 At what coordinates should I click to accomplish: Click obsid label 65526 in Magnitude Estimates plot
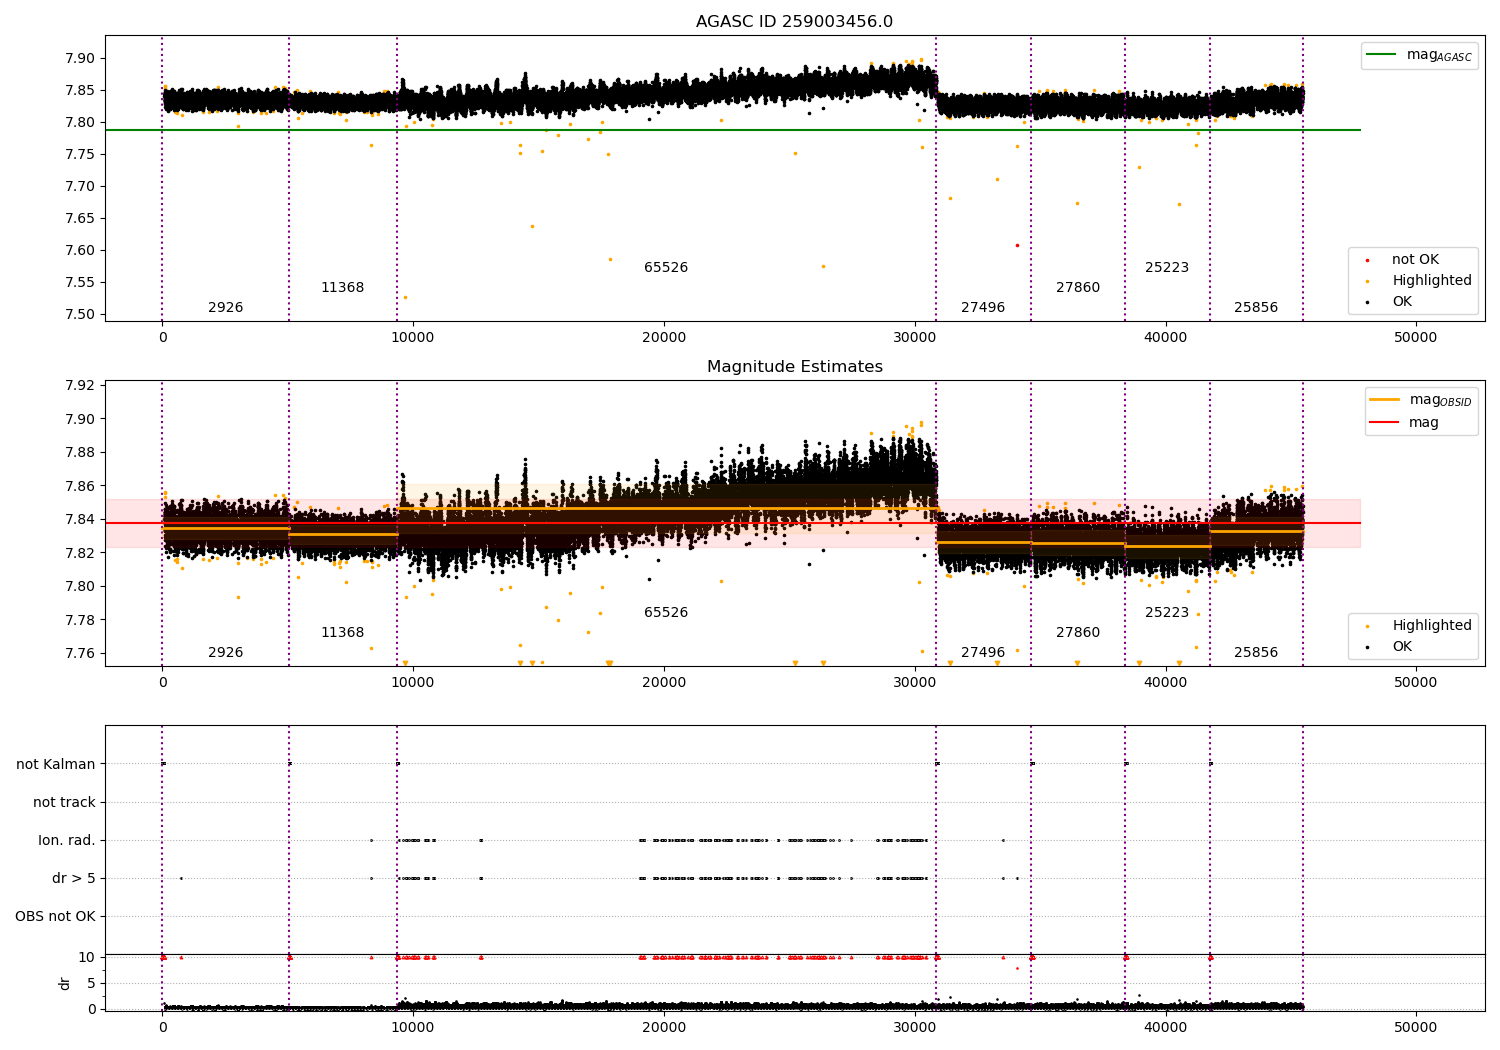(x=666, y=612)
